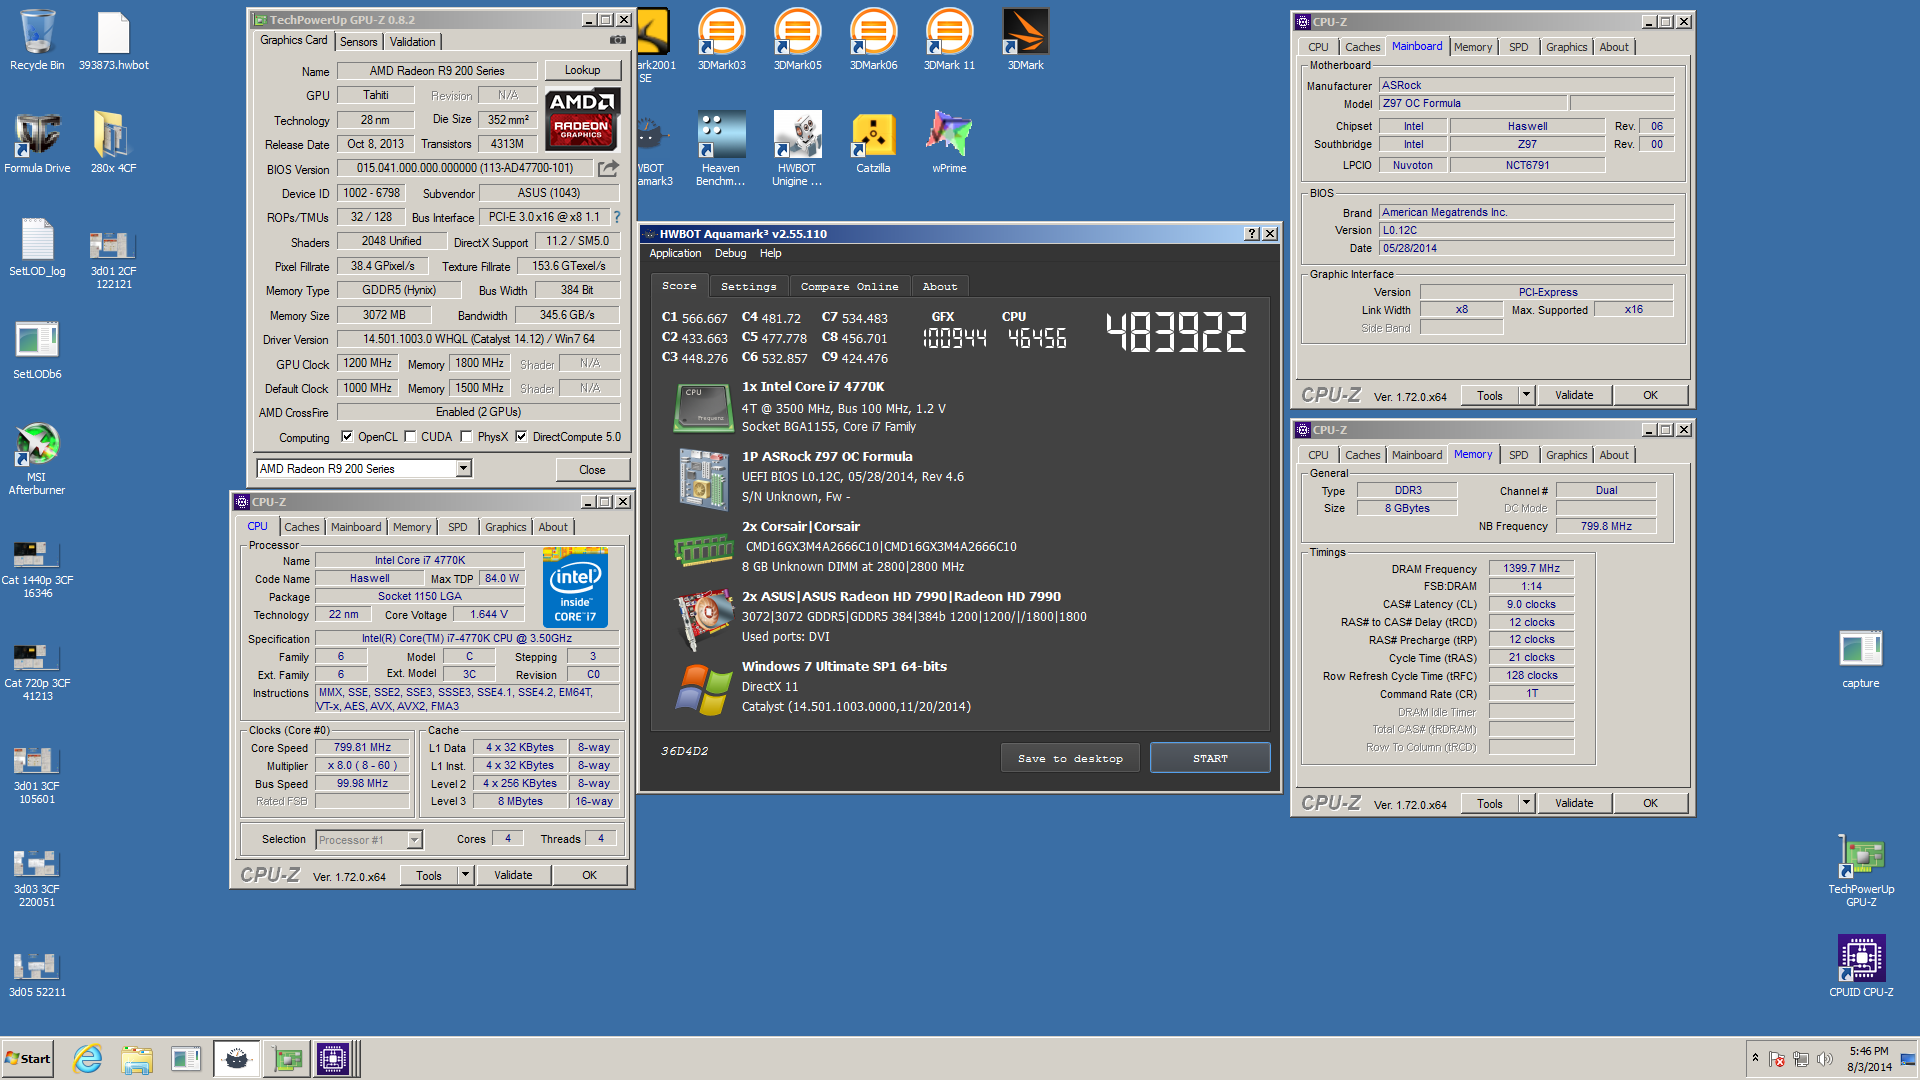Open 3DMark06 desktop shortcut
Image resolution: width=1920 pixels, height=1080 pixels.
click(x=873, y=40)
